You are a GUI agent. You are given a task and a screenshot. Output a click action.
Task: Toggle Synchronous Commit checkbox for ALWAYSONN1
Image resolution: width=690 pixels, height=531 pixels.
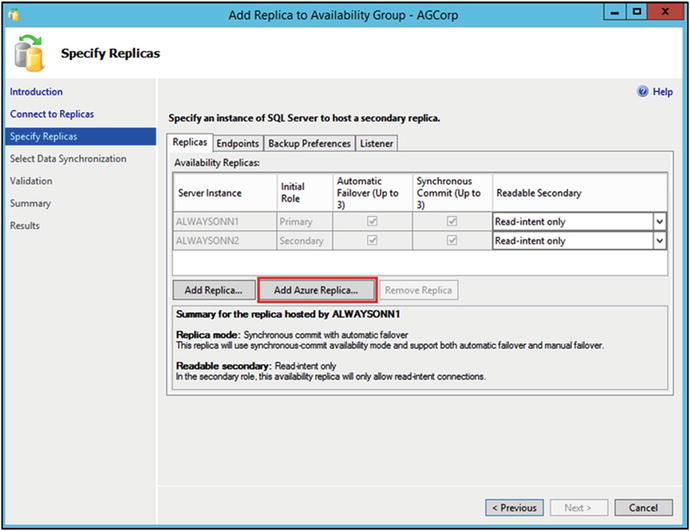click(451, 221)
